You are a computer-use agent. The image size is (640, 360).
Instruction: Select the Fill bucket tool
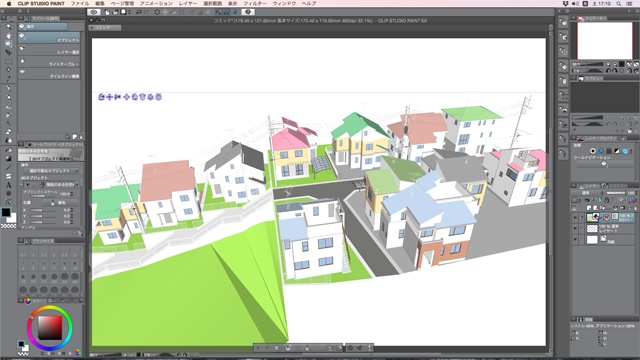click(x=8, y=150)
